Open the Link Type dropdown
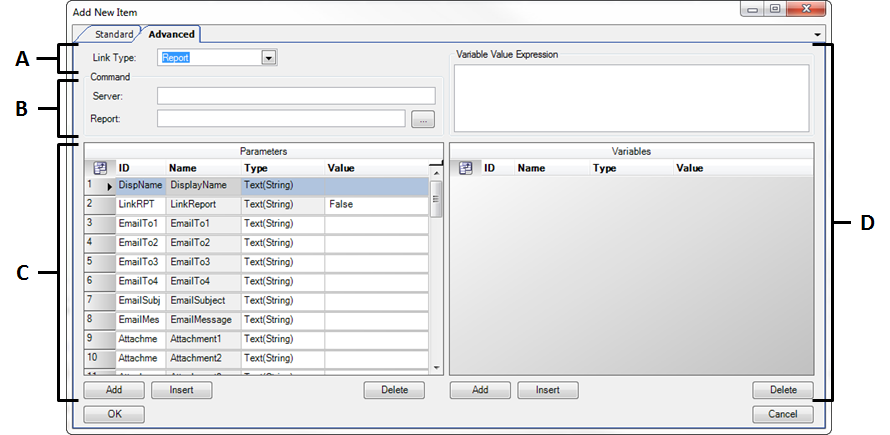Image resolution: width=890 pixels, height=435 pixels. click(x=268, y=58)
